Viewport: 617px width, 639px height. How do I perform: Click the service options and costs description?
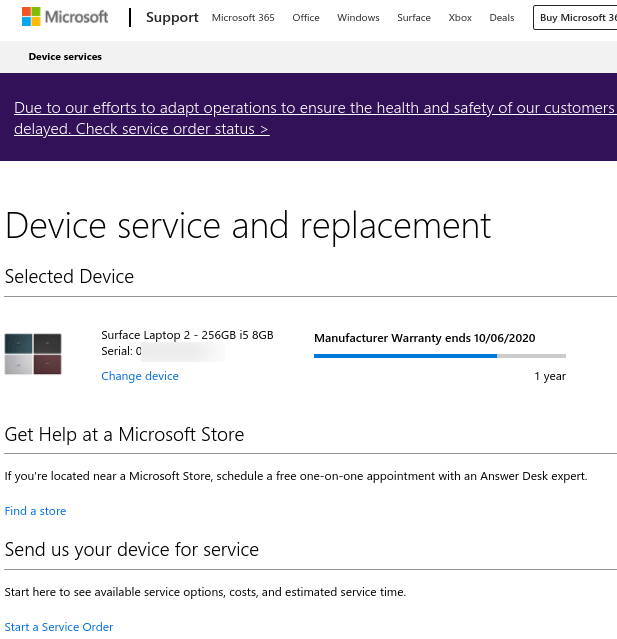click(205, 592)
